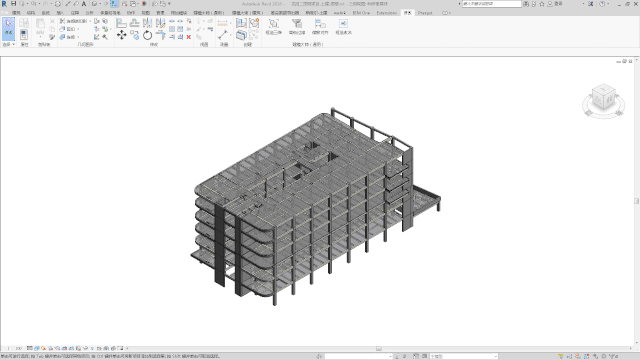Click the search input field in title bar

coord(491,4)
